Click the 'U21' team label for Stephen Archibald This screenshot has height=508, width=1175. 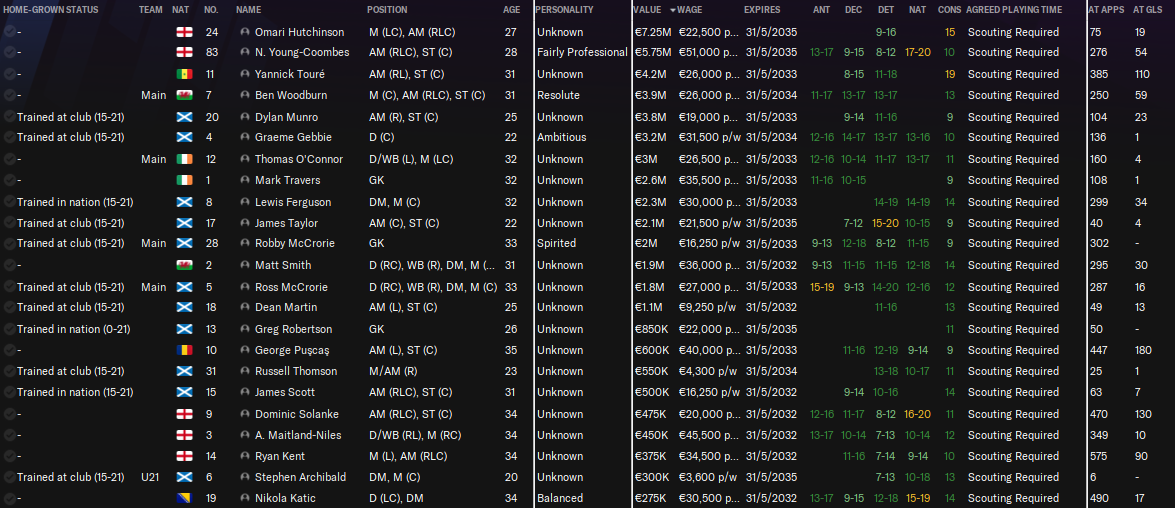(151, 477)
